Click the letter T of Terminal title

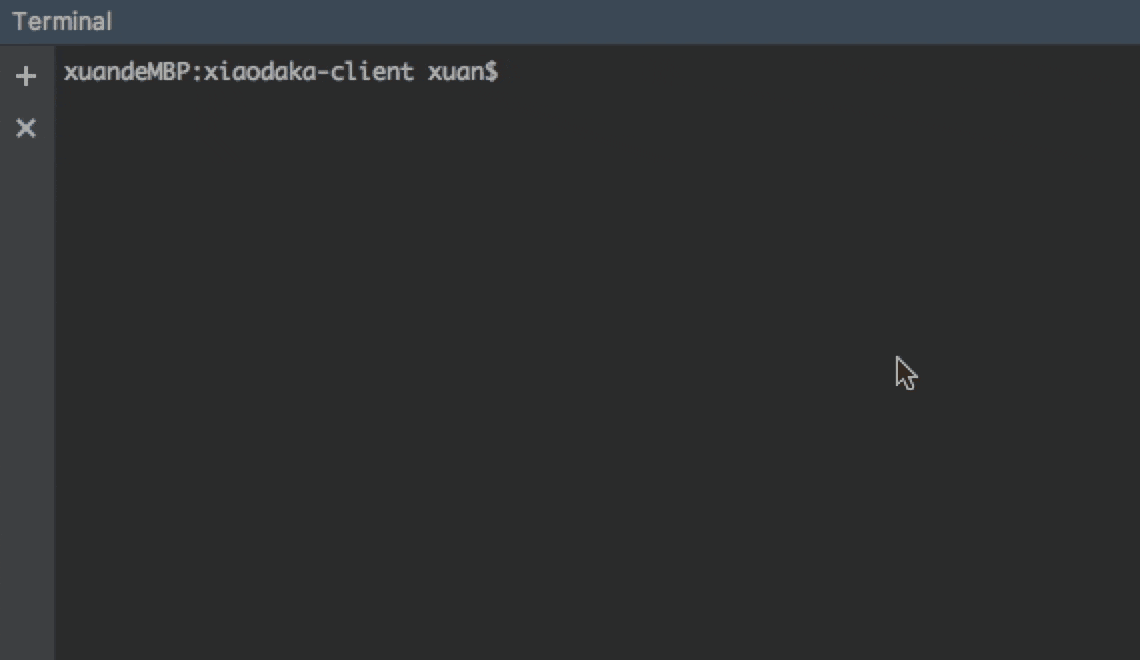point(19,22)
